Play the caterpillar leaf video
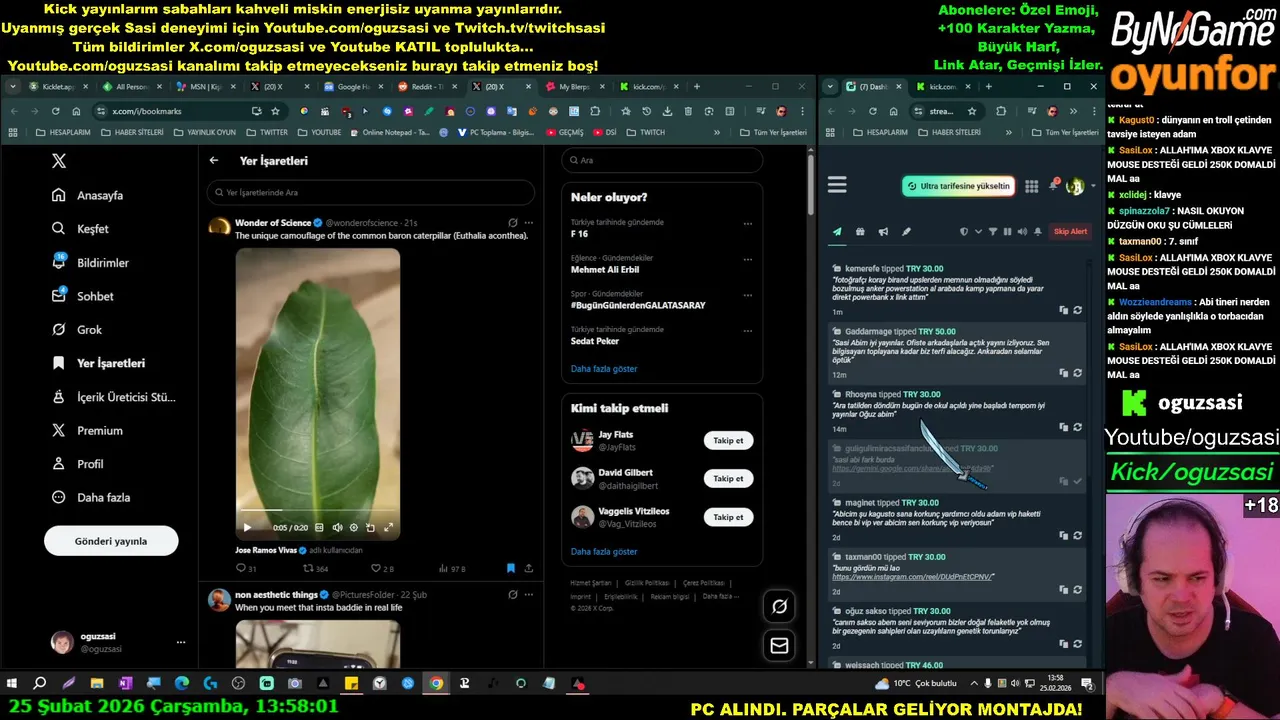1280x720 pixels. click(248, 527)
